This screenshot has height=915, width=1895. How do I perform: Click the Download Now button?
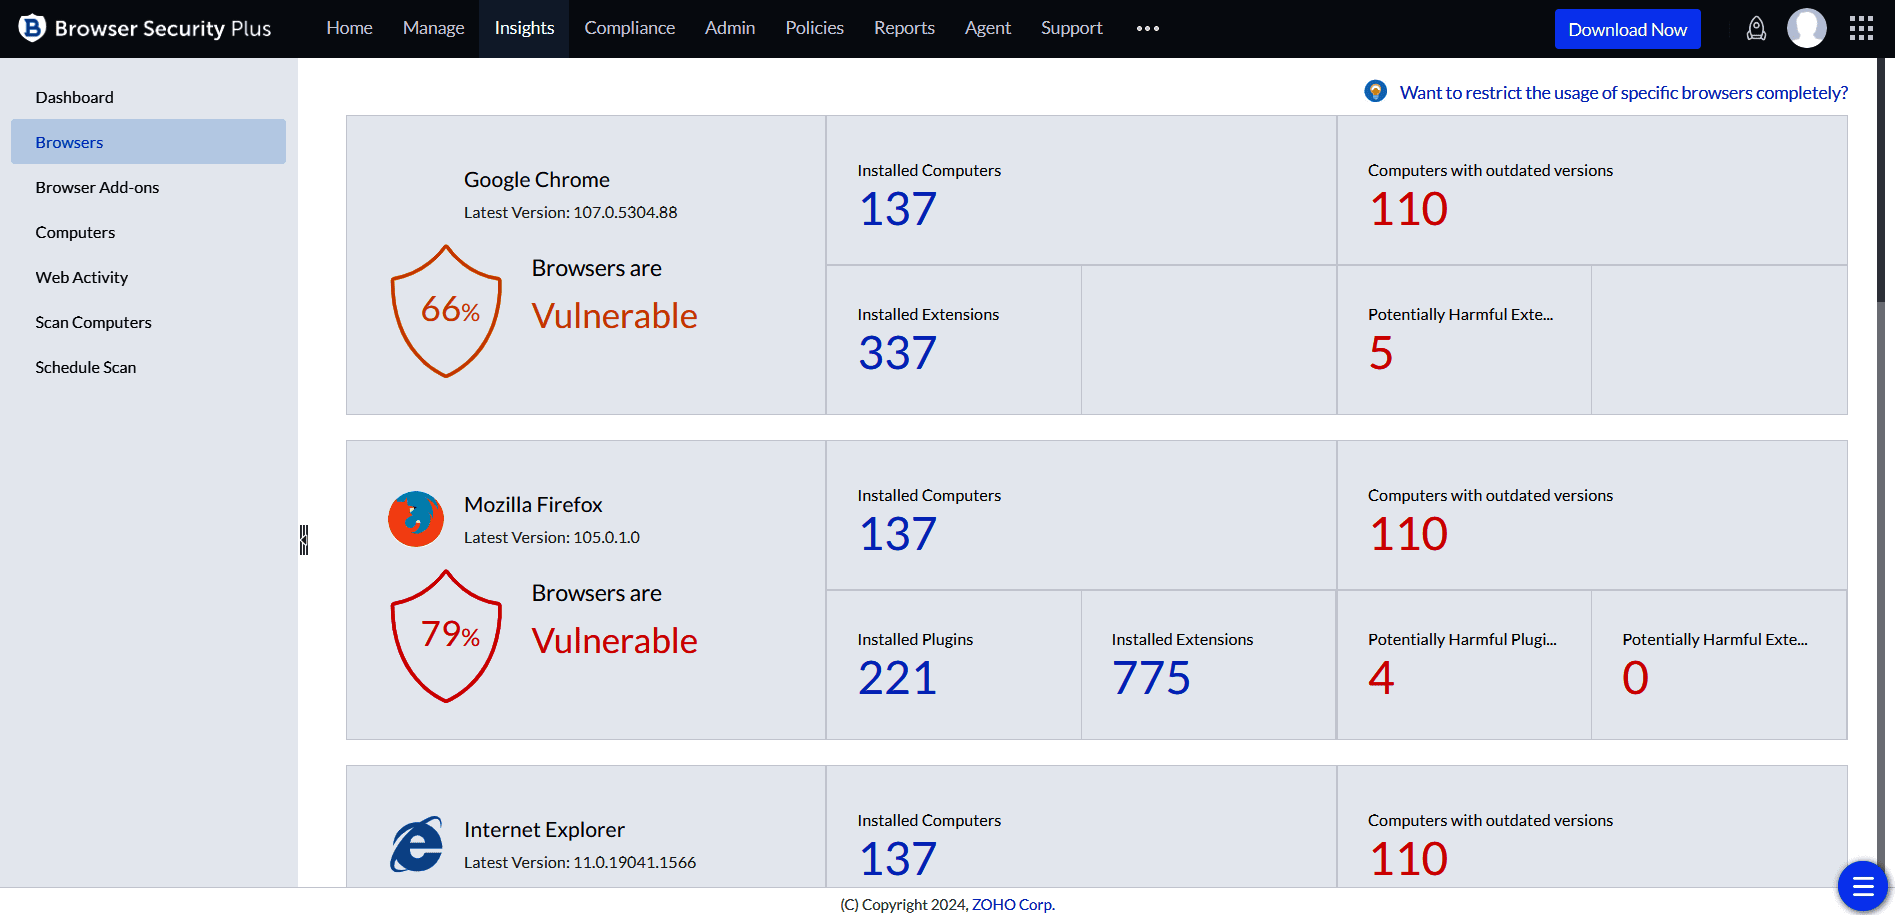[1627, 29]
